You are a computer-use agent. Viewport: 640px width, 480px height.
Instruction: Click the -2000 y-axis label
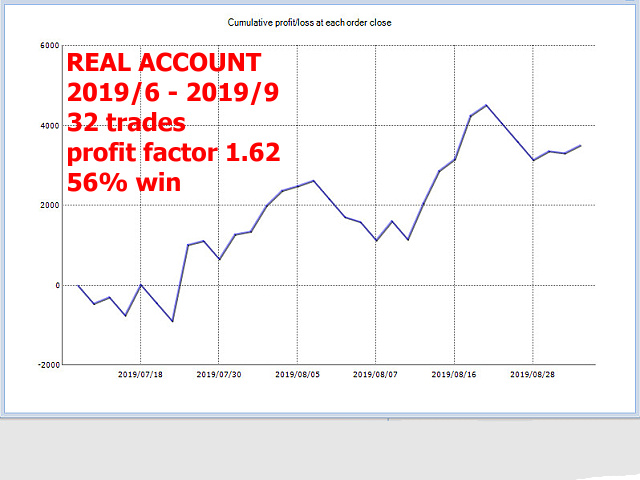tap(49, 365)
